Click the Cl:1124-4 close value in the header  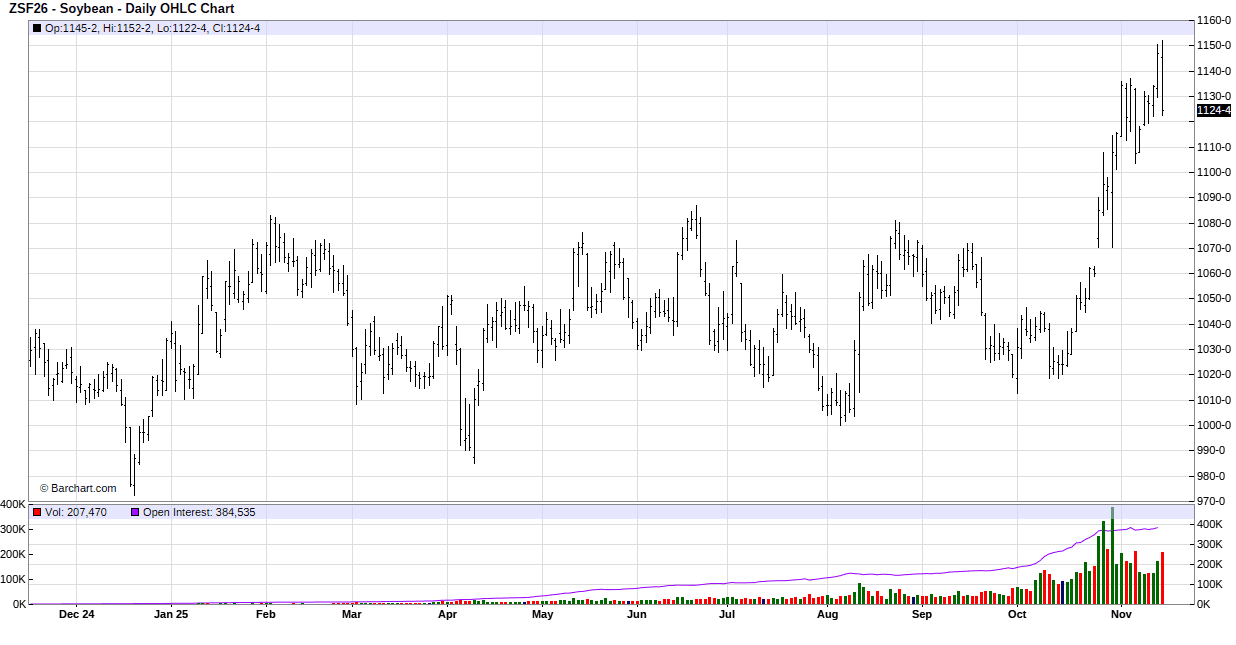pos(236,28)
